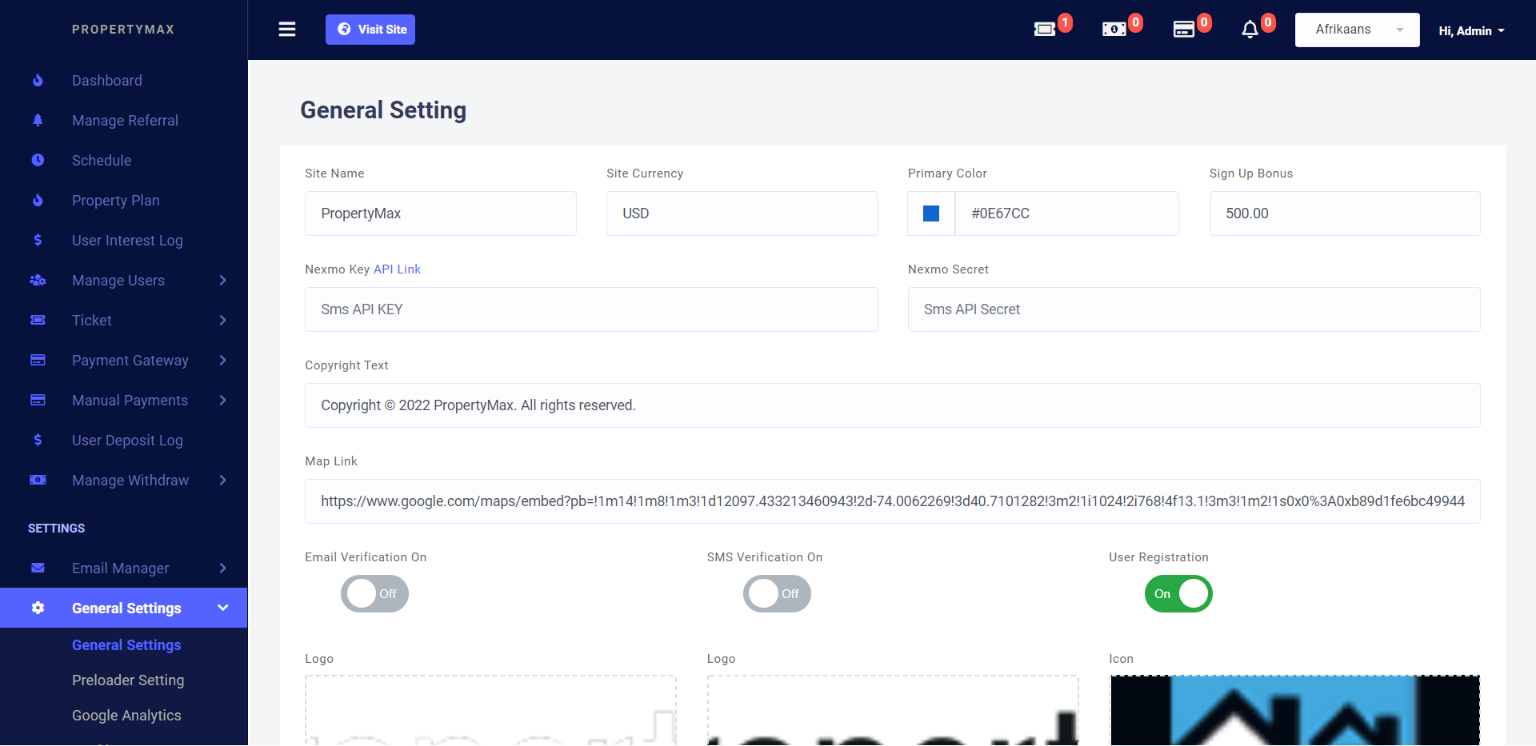Enable the Email Verification toggle
This screenshot has height=746, width=1536.
click(375, 594)
